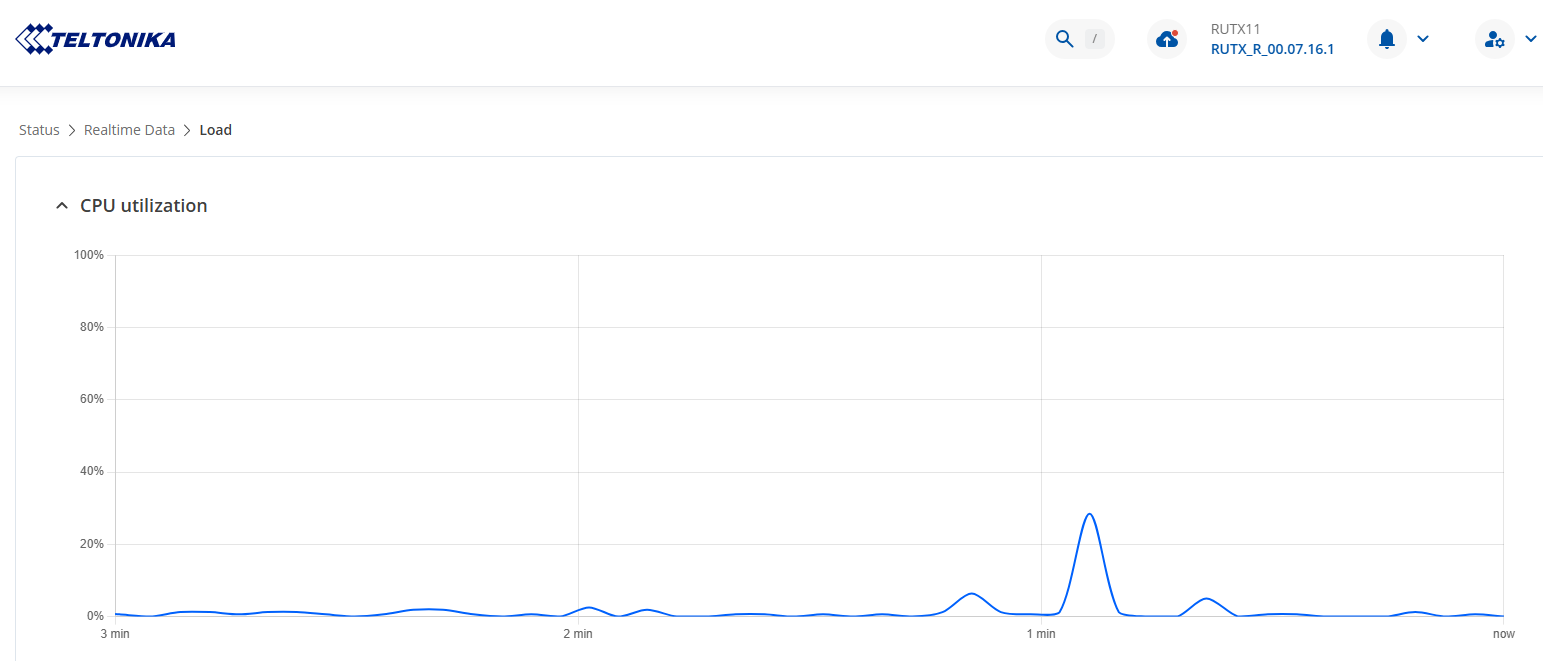Click the RUTX11 device name
1543x661 pixels.
1235,29
